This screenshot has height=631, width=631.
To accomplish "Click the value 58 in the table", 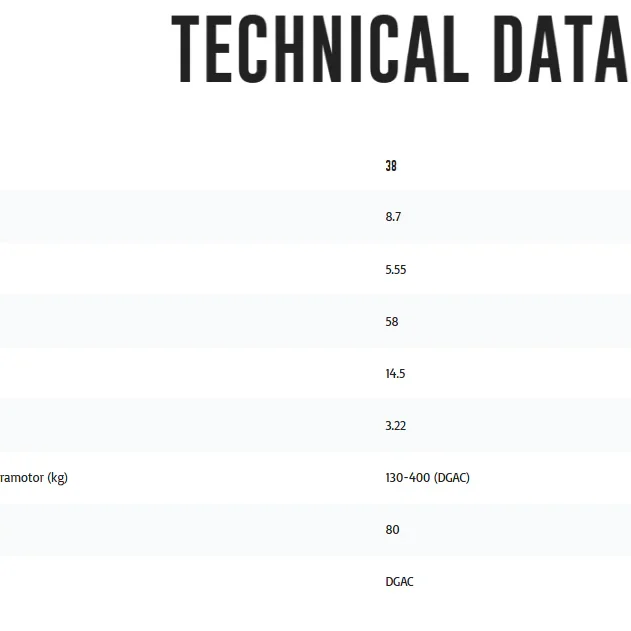I will coord(392,322).
